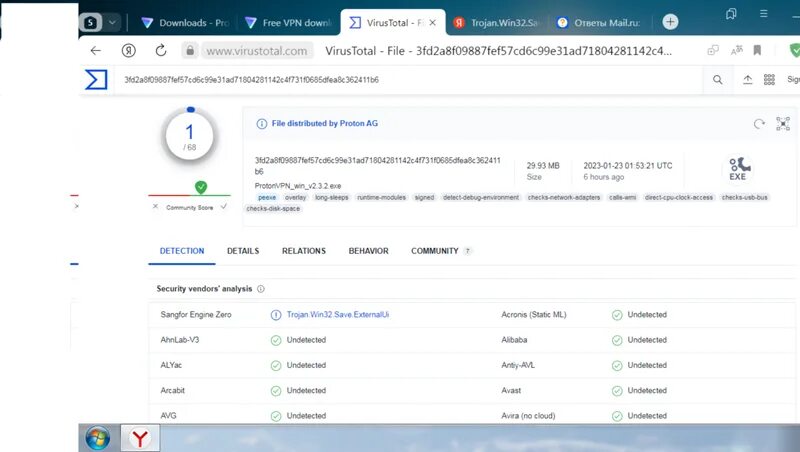Click the detect-debug-environment tag

click(481, 197)
